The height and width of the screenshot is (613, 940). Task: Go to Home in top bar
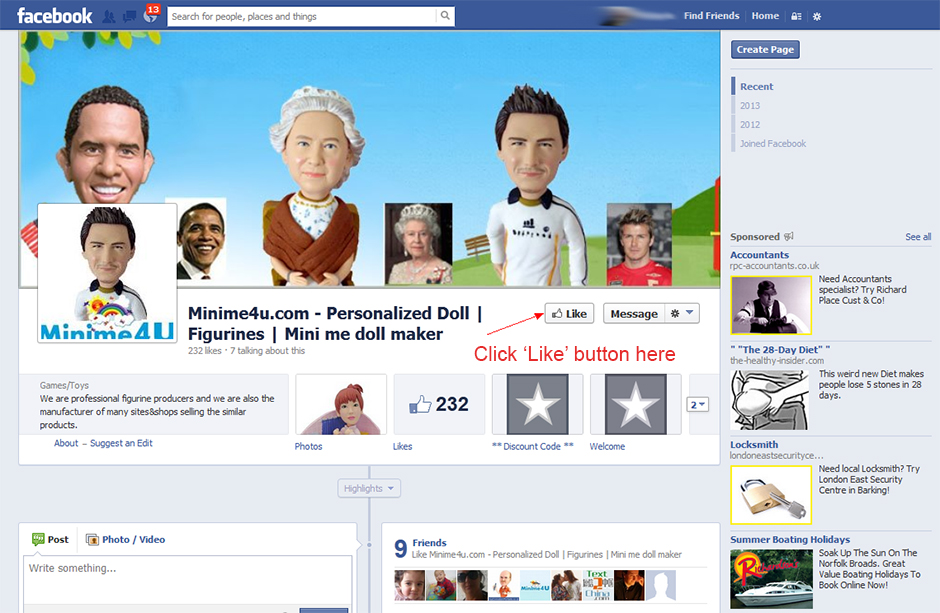coord(765,16)
